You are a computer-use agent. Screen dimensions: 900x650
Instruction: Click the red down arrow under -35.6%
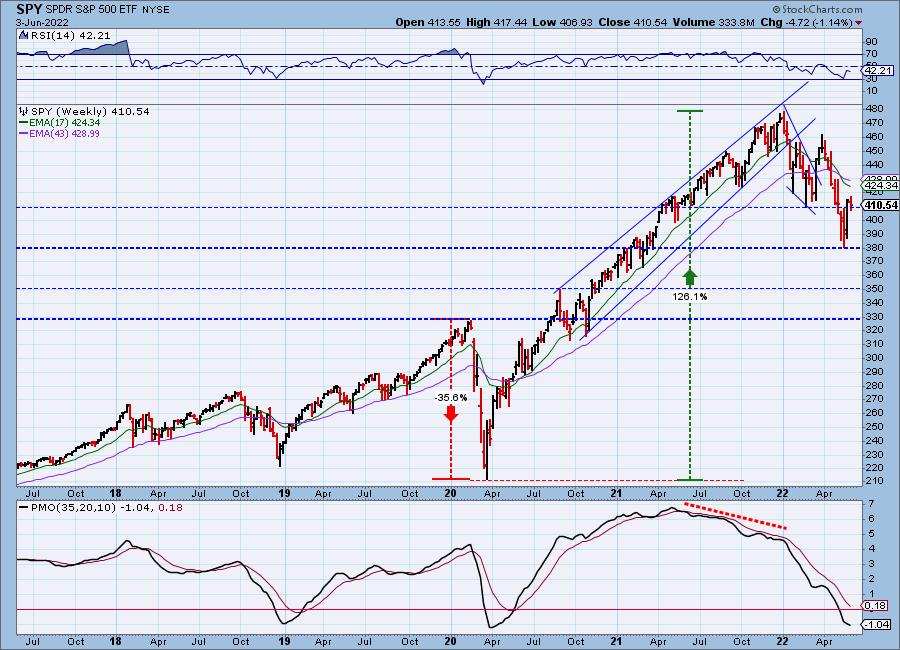pyautogui.click(x=451, y=413)
